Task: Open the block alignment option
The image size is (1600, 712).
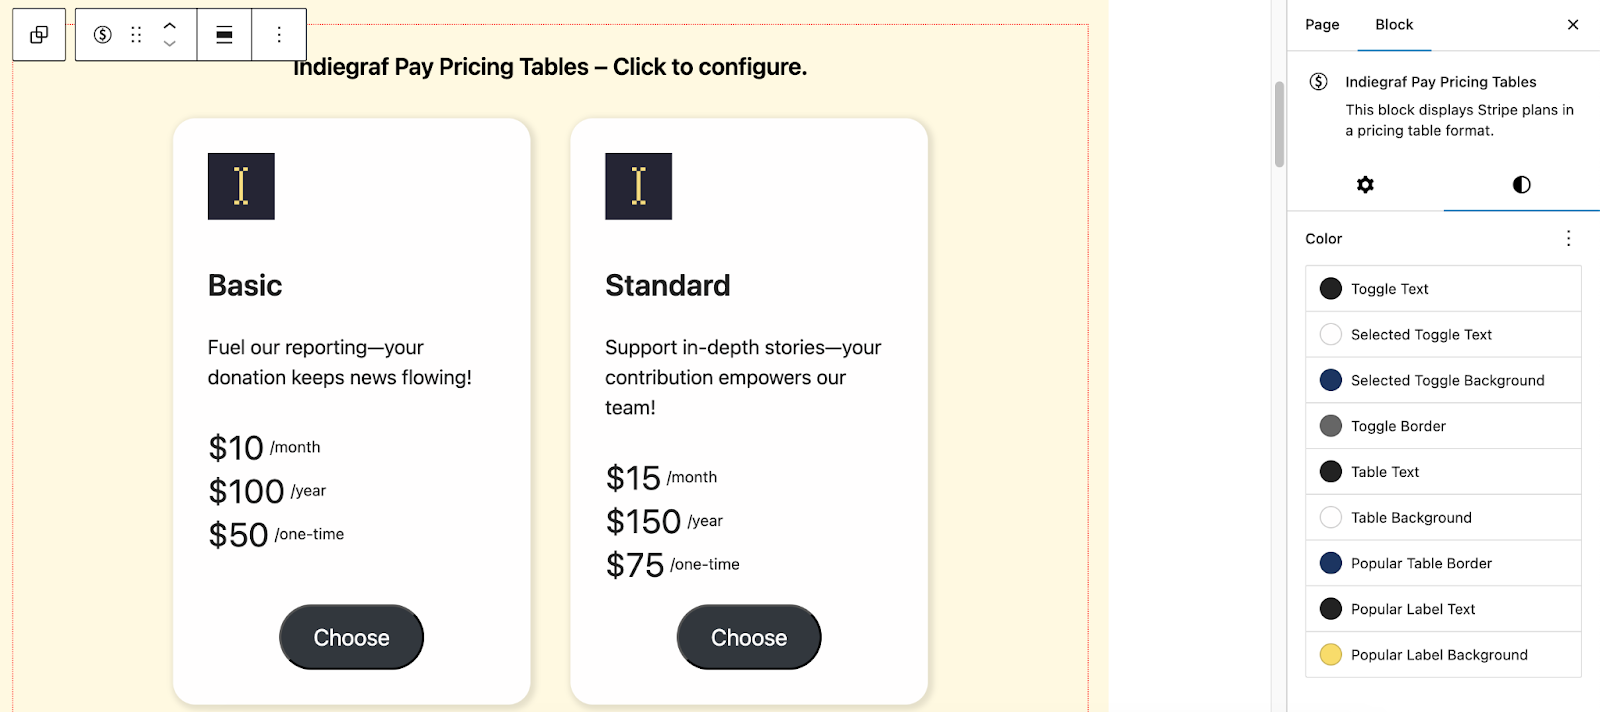Action: coord(224,35)
